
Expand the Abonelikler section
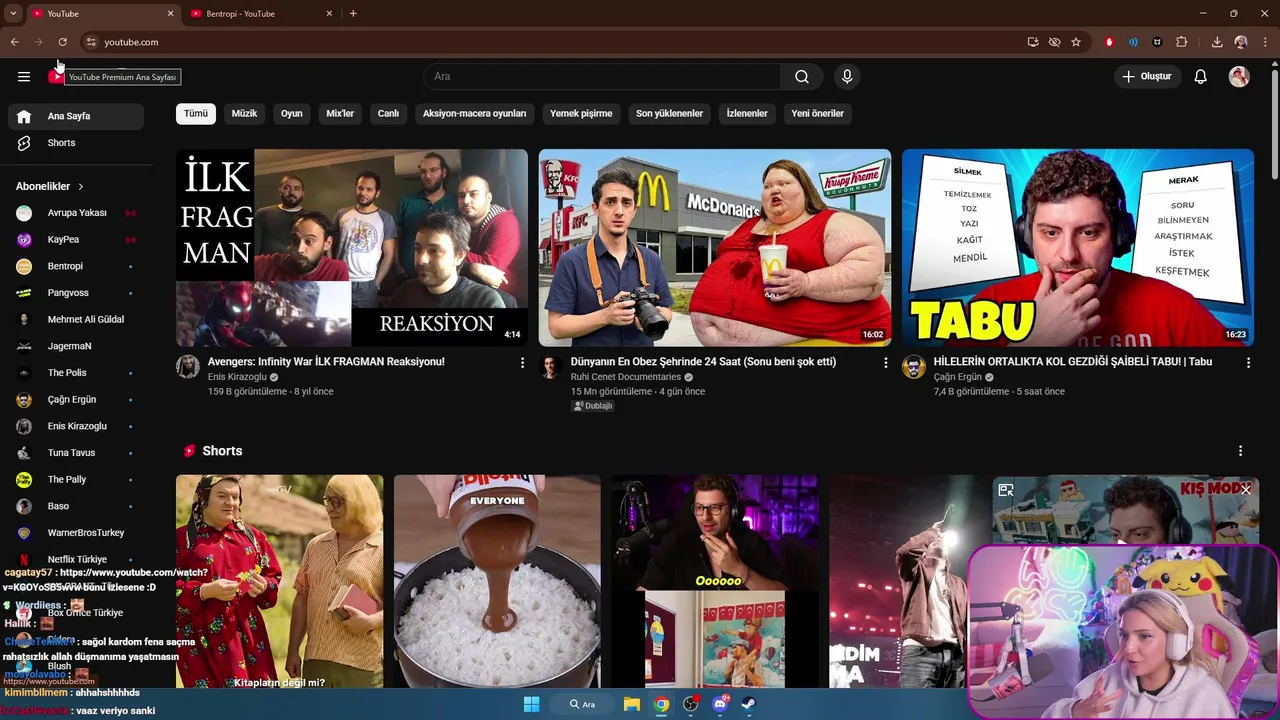click(50, 186)
